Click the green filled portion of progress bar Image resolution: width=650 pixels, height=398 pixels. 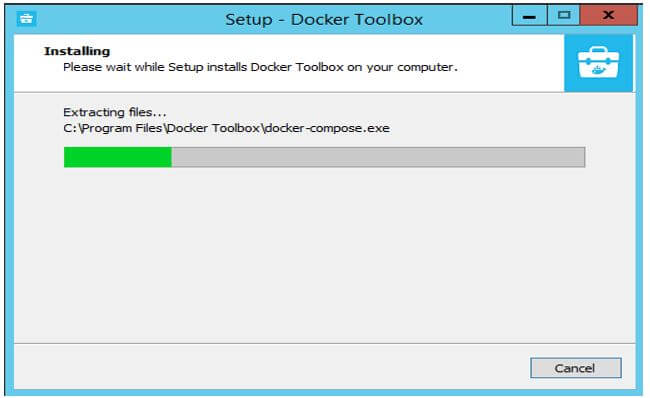[118, 157]
